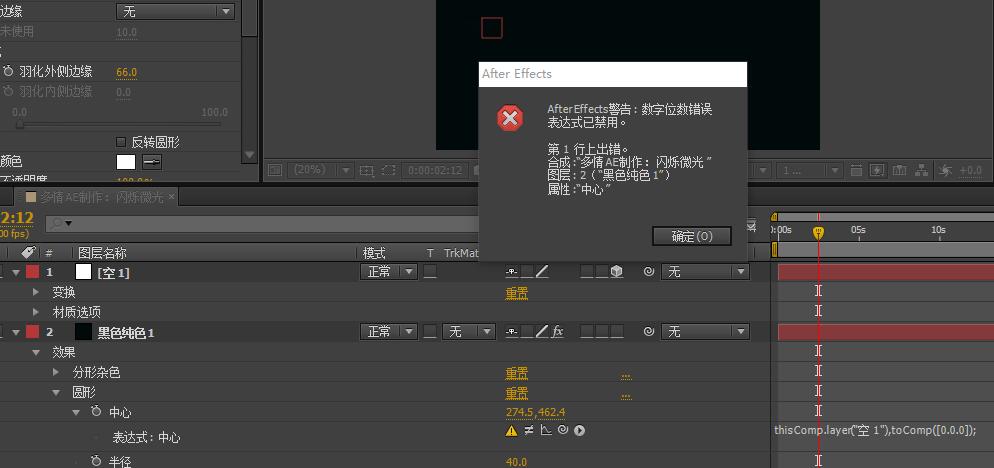Click the fx effects switch on 黑色纯色 1

pos(558,331)
